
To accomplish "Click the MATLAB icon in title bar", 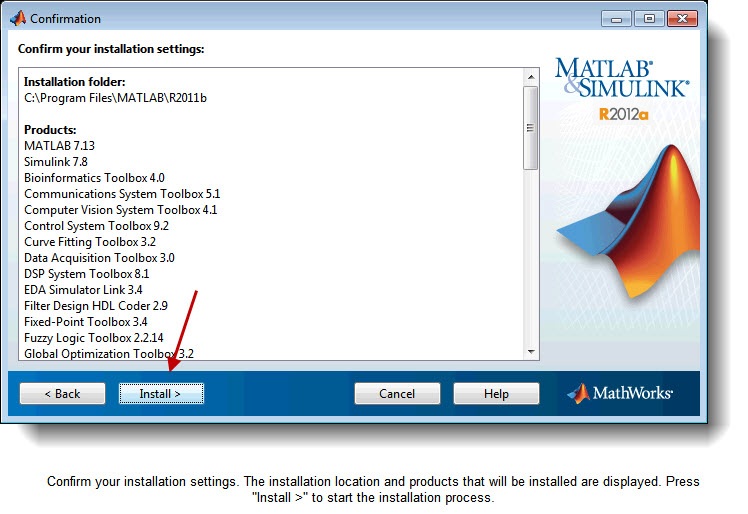I will click(x=18, y=19).
